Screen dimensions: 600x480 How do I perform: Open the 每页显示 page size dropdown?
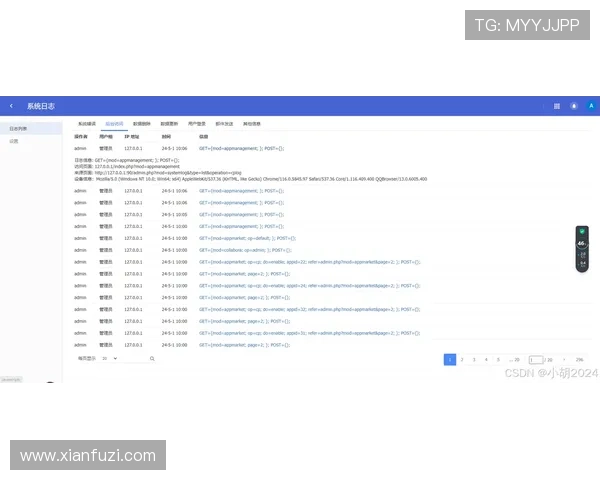pyautogui.click(x=108, y=358)
